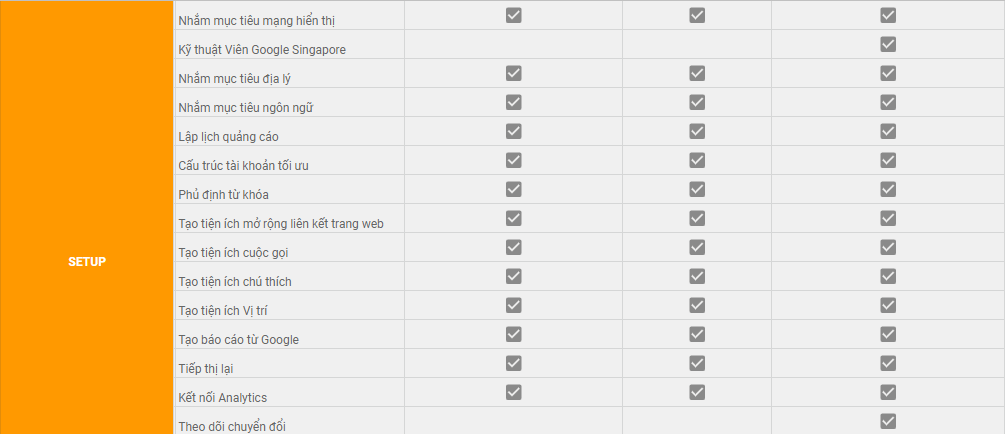Toggle first-column checkbox for Tạo tiện ích cuộc gọi
The image size is (1005, 434).
point(513,247)
